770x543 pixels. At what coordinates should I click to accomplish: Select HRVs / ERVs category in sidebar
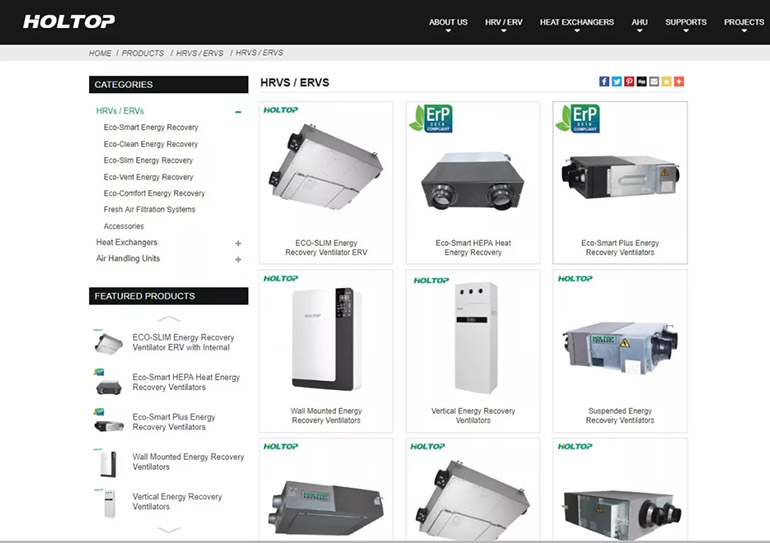(x=120, y=111)
